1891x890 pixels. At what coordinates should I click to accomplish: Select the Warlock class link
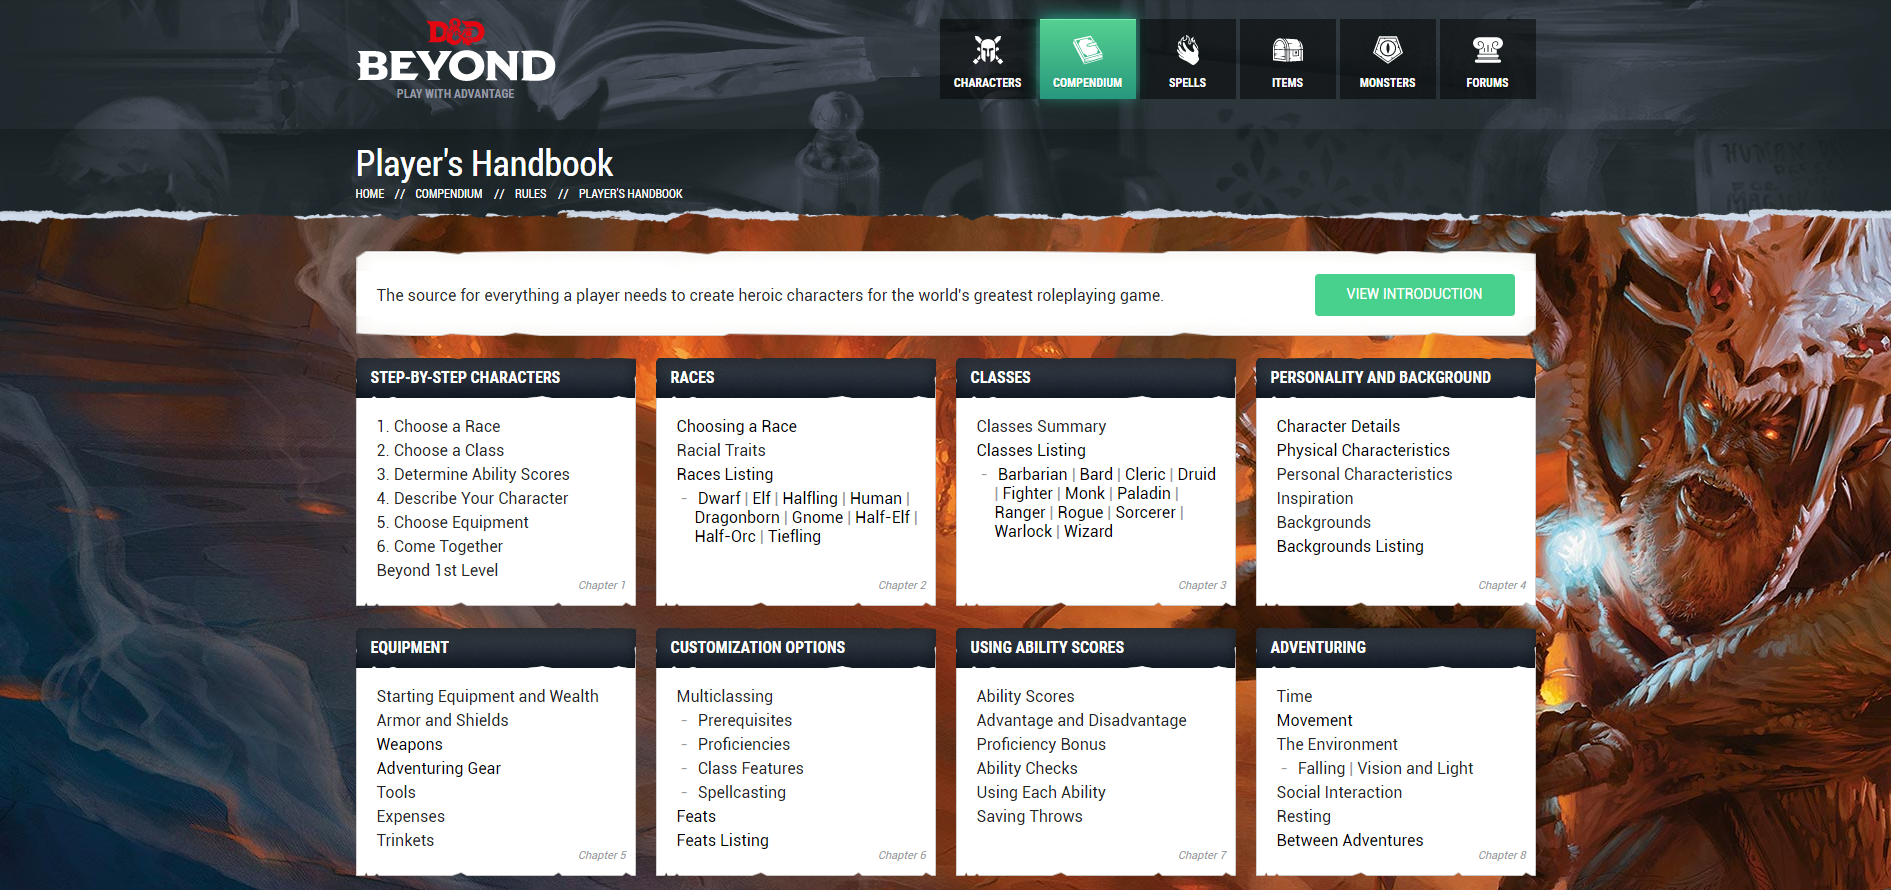(1023, 531)
